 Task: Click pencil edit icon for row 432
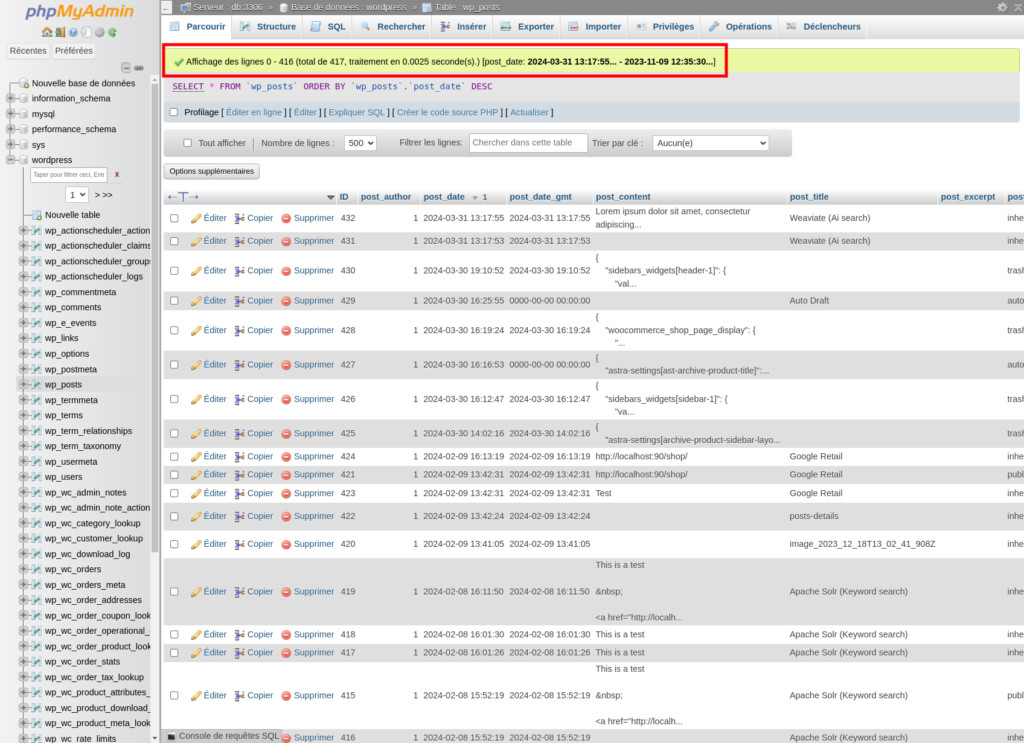tap(196, 218)
